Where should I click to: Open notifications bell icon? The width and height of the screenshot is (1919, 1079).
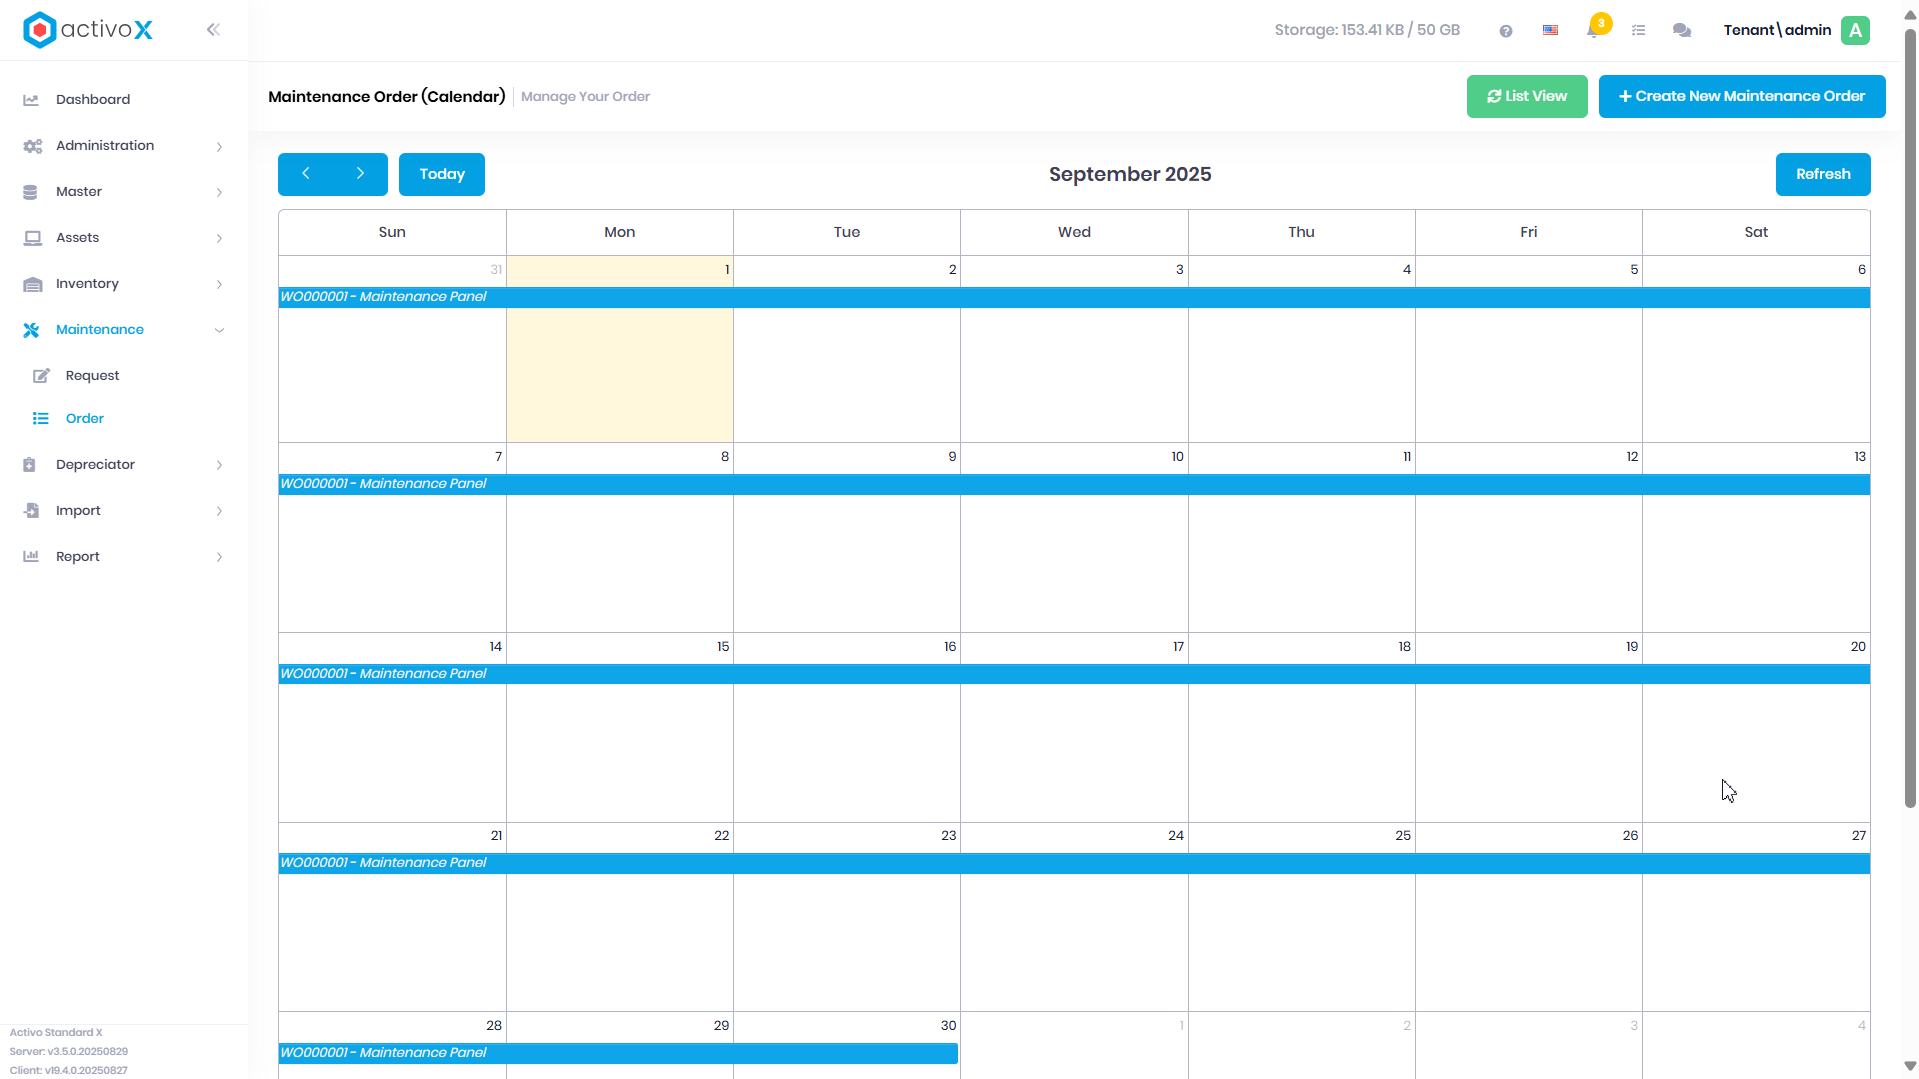[x=1593, y=30]
